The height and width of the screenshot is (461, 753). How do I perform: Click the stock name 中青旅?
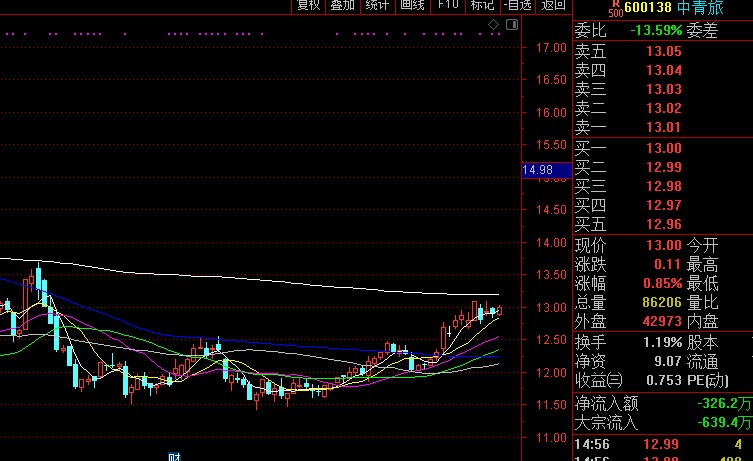point(701,7)
